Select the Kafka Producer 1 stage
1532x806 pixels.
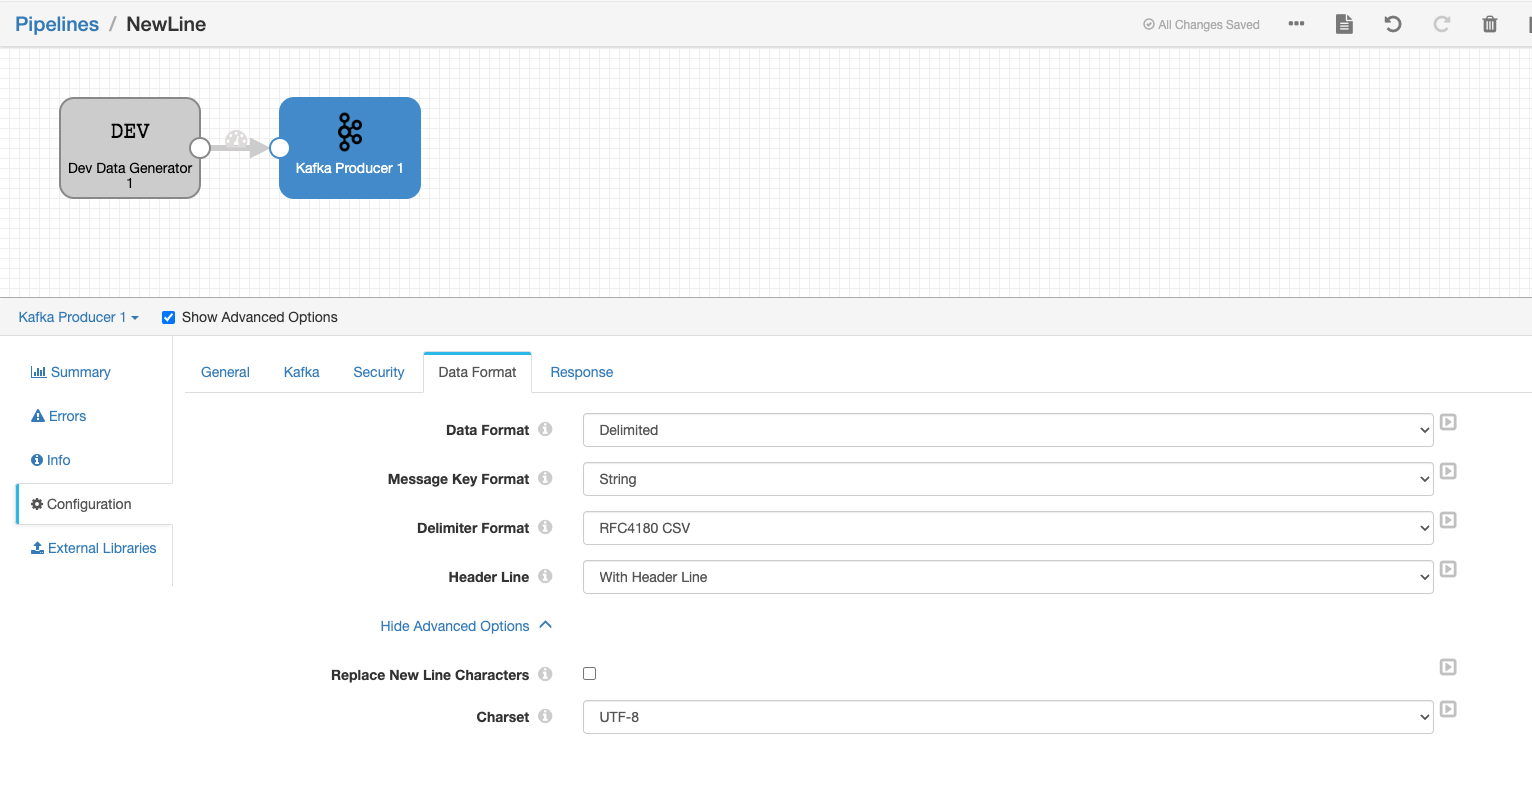pyautogui.click(x=350, y=148)
